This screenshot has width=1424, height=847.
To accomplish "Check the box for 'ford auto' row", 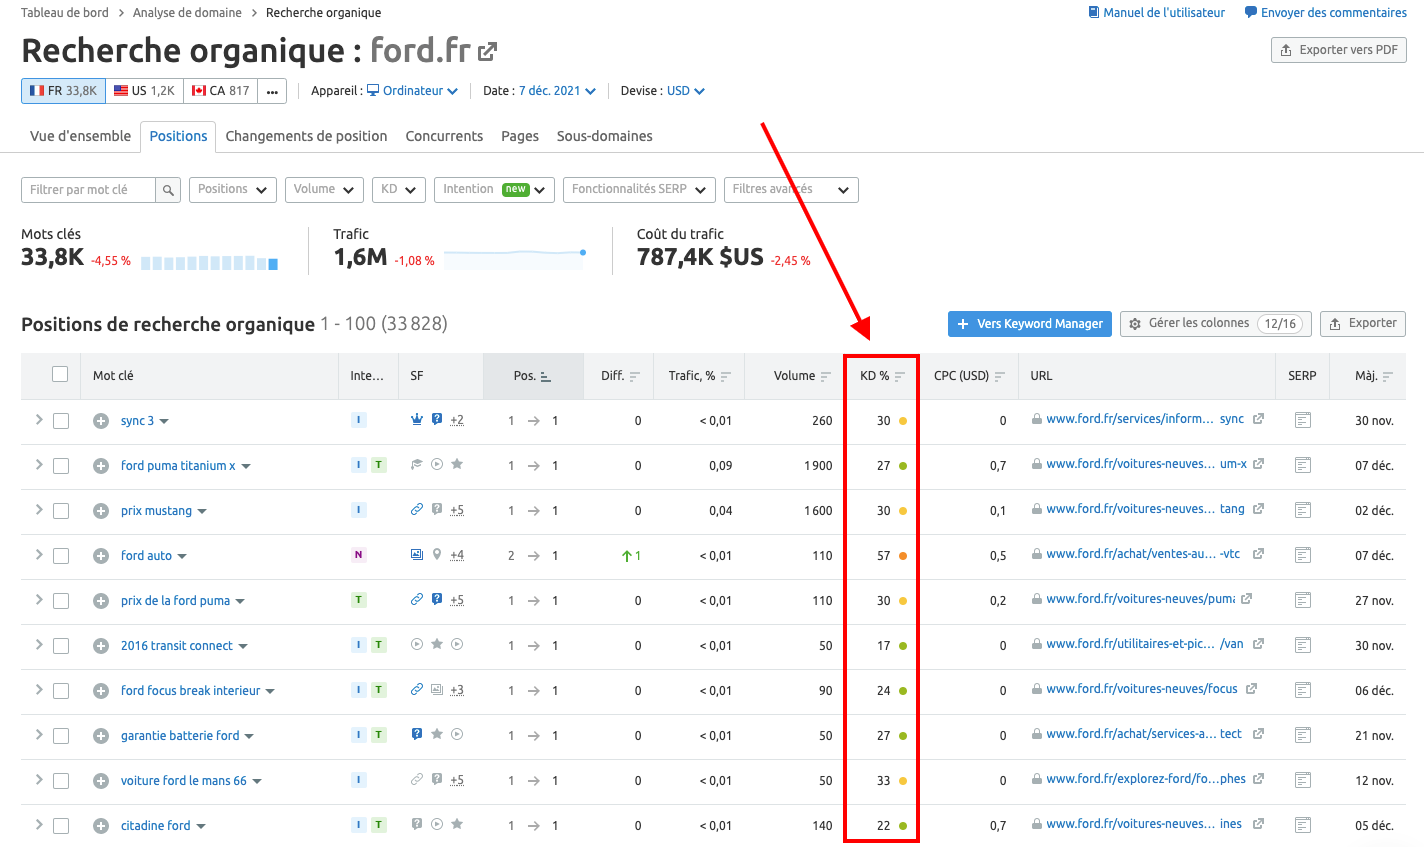I will [61, 556].
